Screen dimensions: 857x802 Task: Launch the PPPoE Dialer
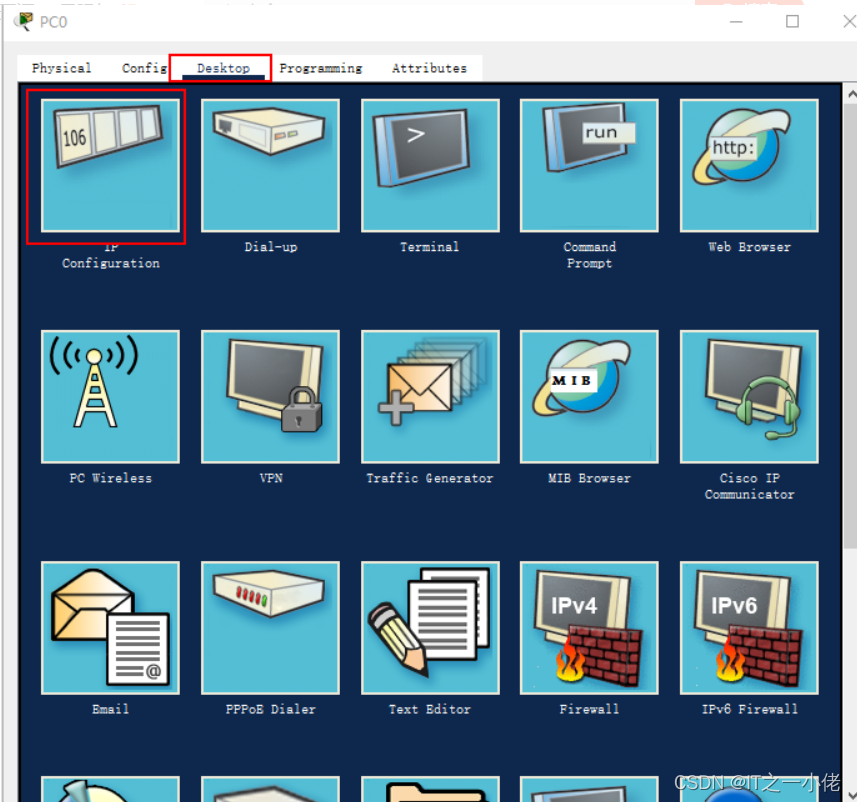pos(271,628)
